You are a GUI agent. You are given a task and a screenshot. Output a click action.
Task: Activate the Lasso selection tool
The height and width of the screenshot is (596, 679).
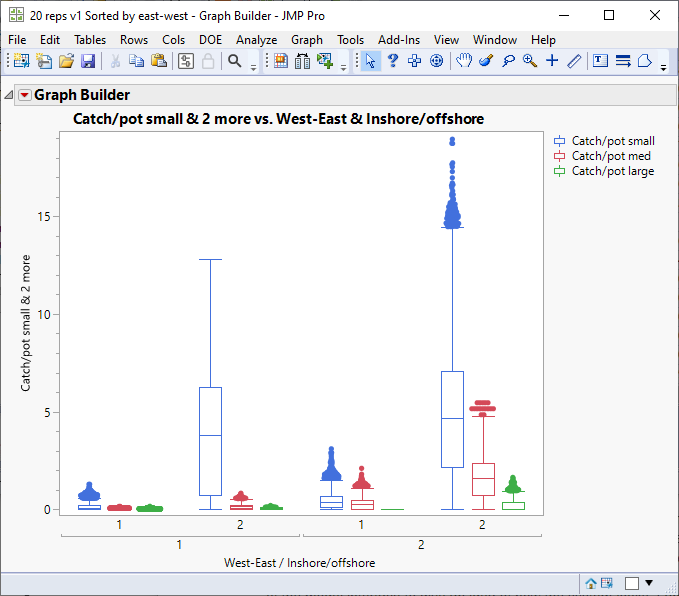[x=508, y=61]
